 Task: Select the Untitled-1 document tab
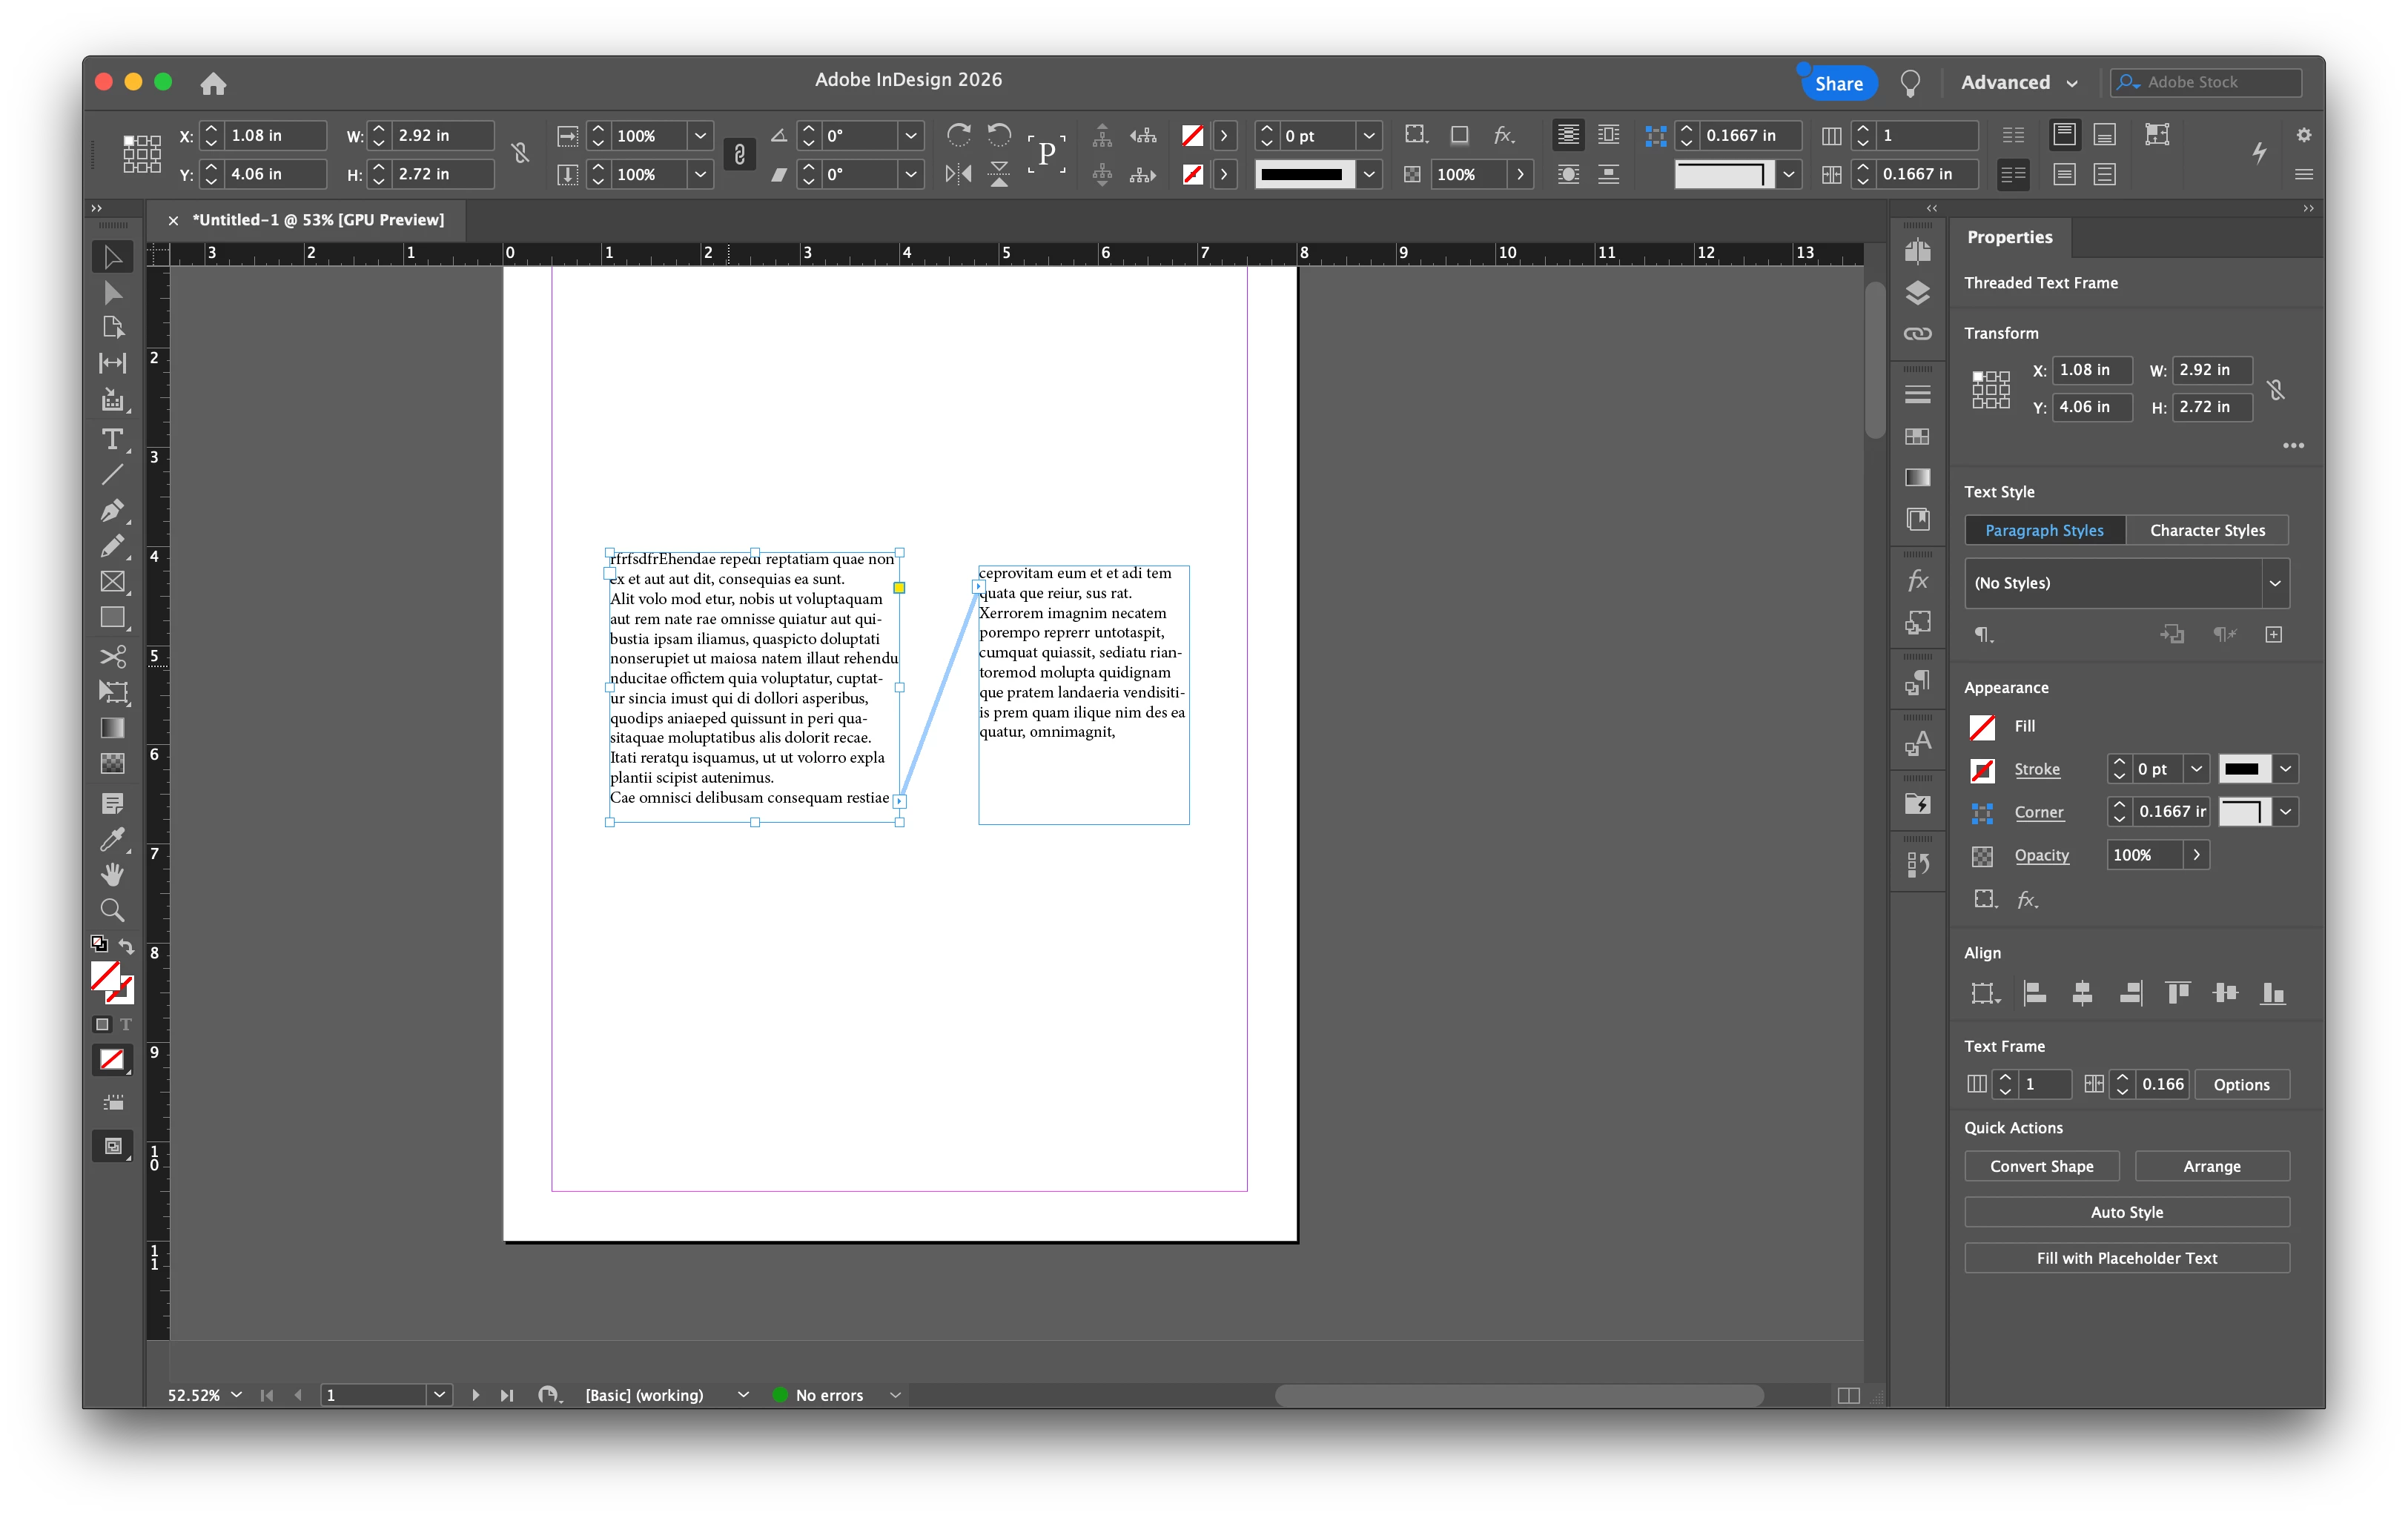click(317, 220)
